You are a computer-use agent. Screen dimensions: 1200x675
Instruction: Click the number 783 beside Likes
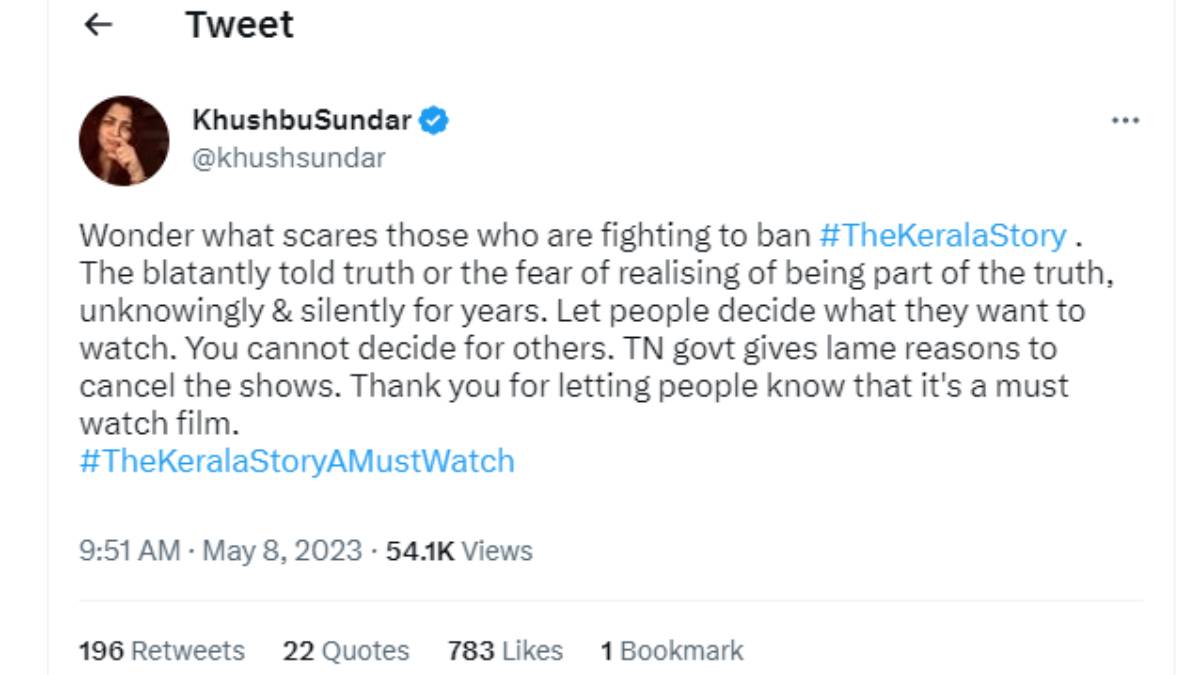click(x=471, y=651)
